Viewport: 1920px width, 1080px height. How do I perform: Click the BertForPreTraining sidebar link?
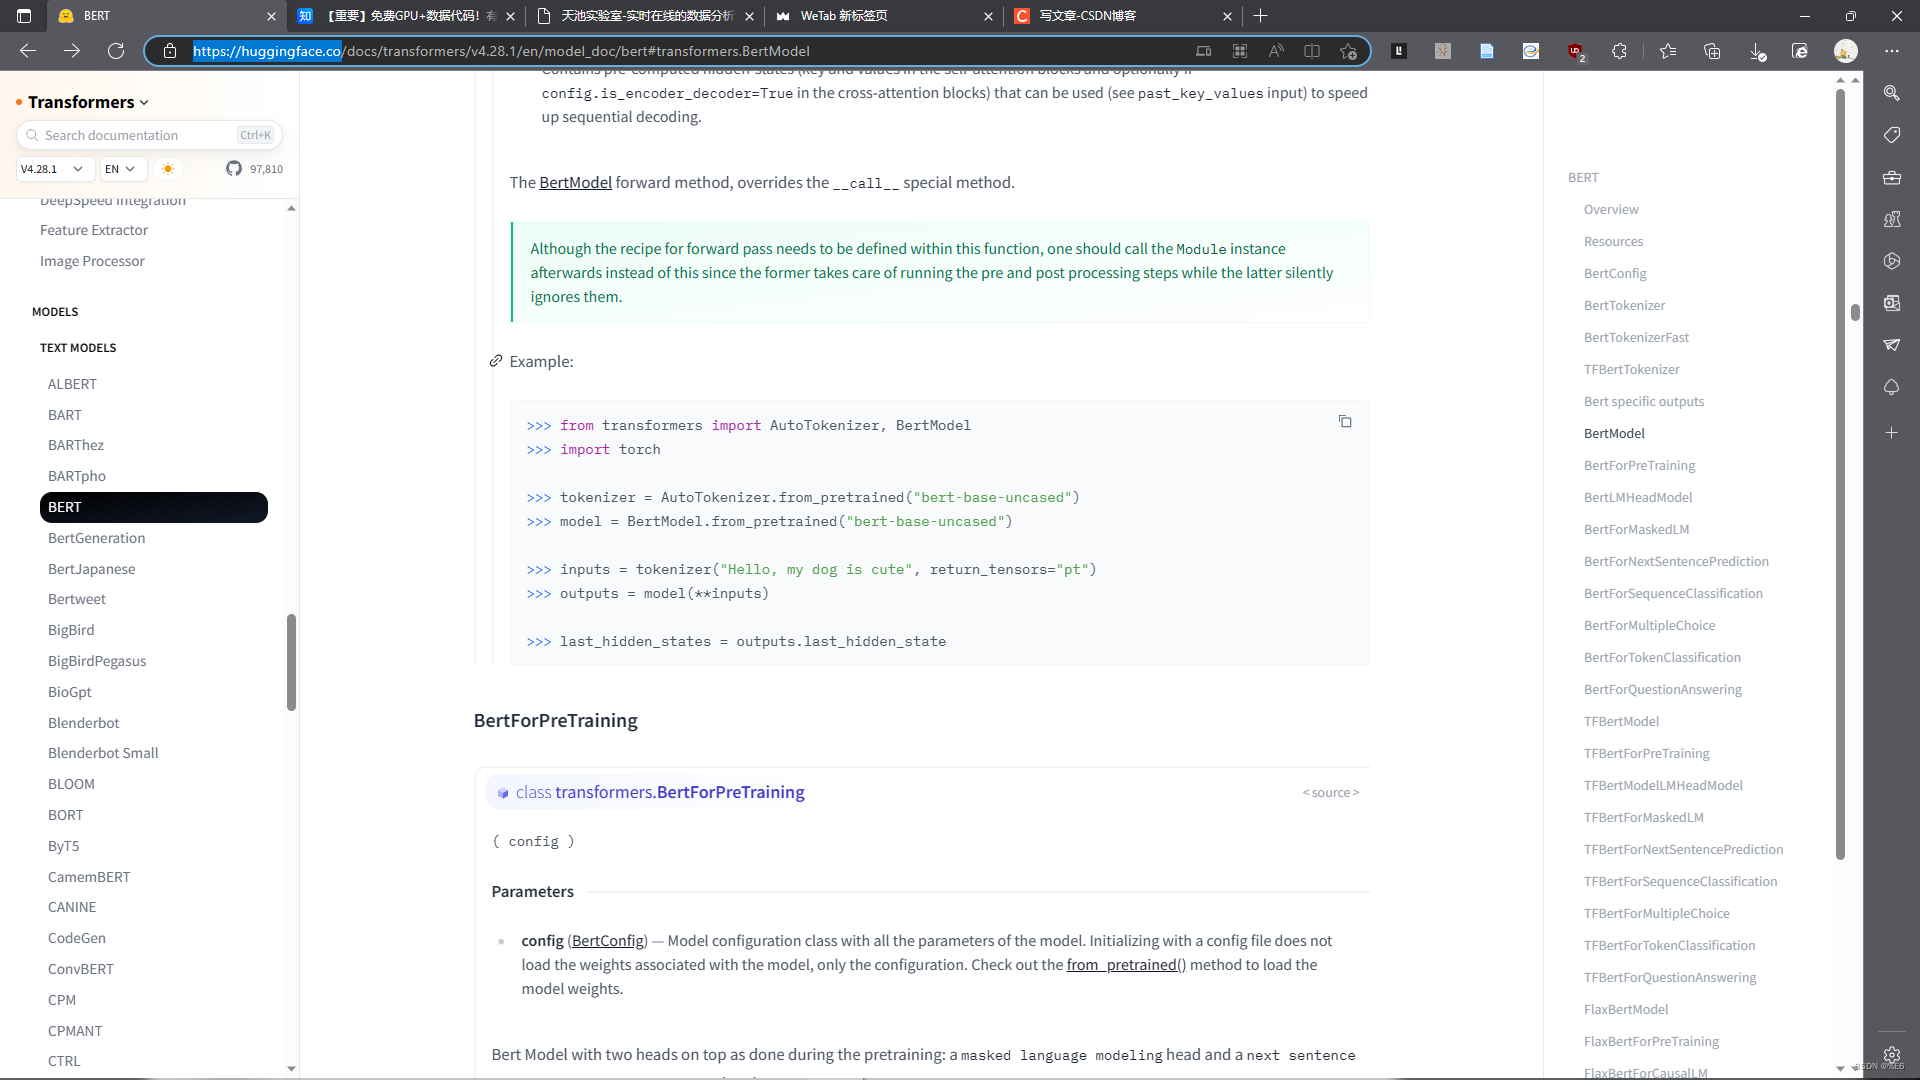pos(1639,464)
